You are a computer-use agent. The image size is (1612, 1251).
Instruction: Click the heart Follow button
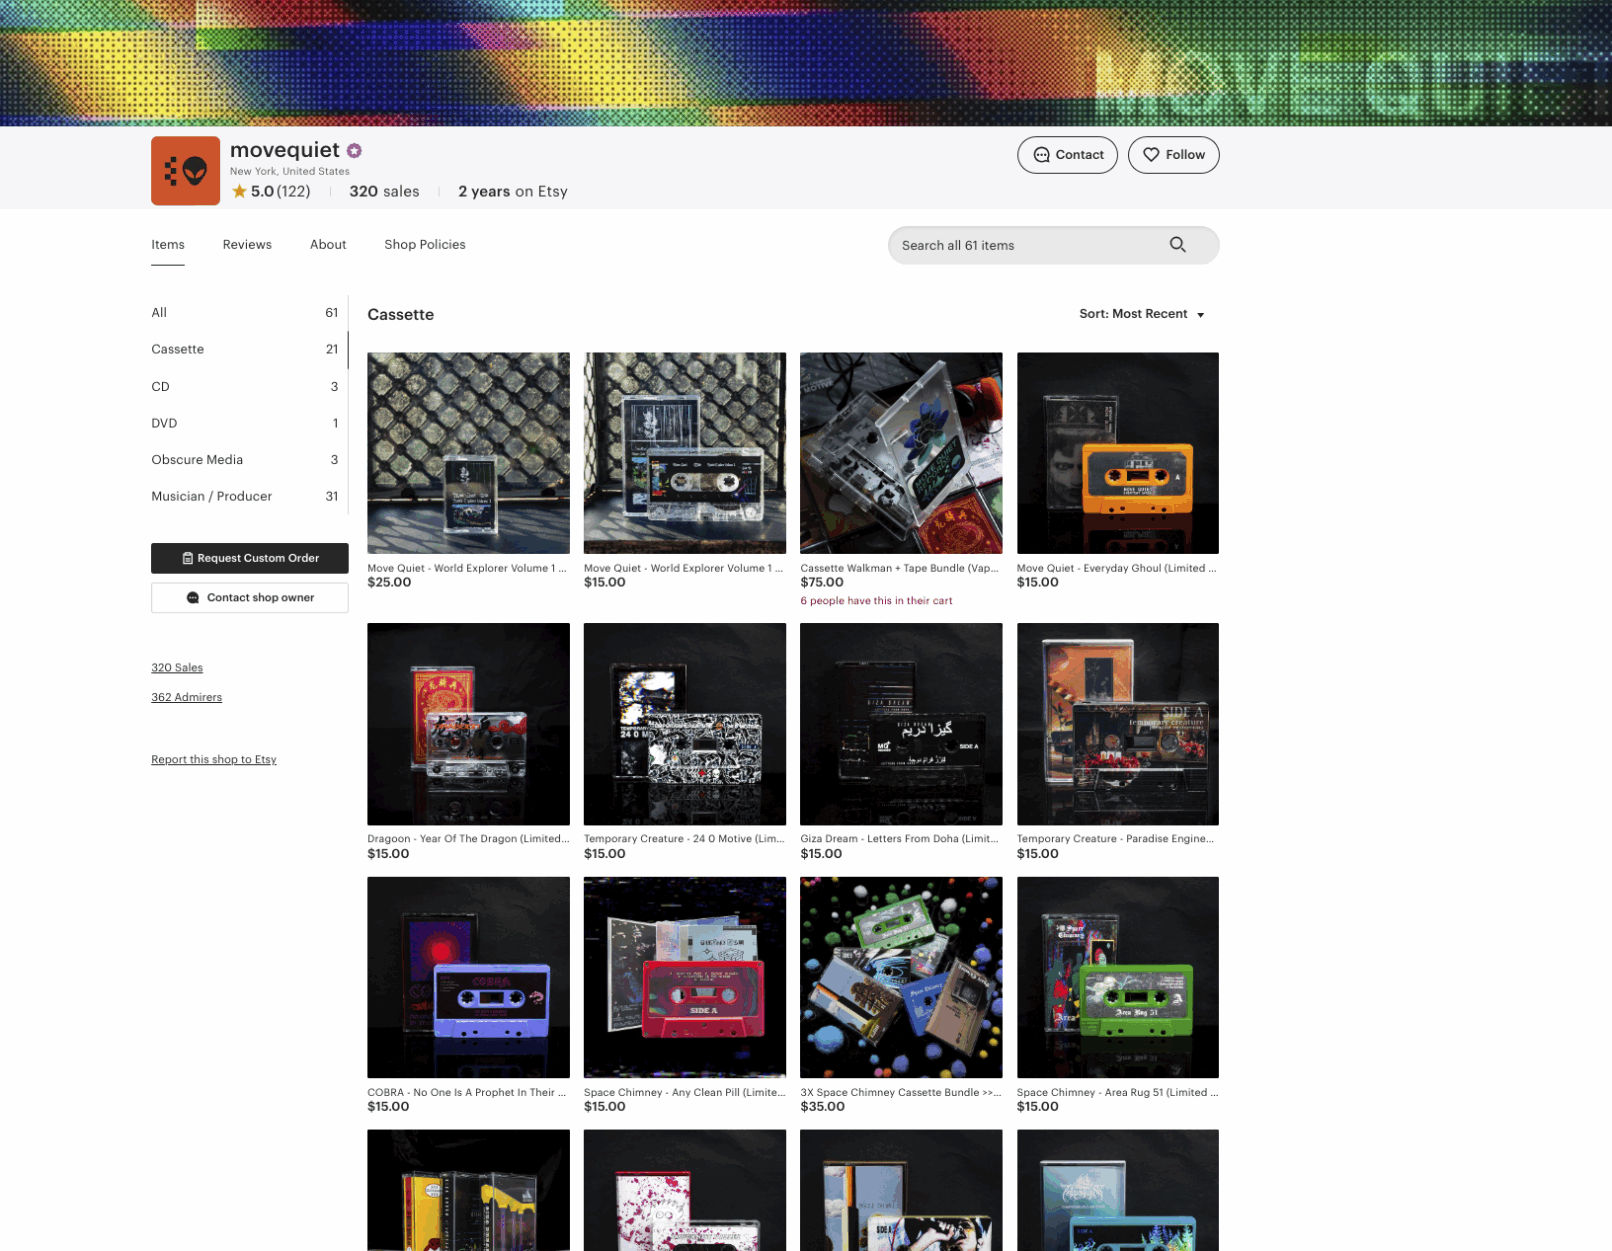click(x=1173, y=155)
